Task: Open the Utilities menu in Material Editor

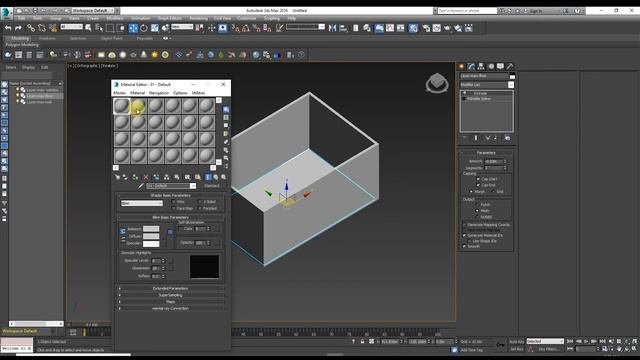Action: click(198, 93)
